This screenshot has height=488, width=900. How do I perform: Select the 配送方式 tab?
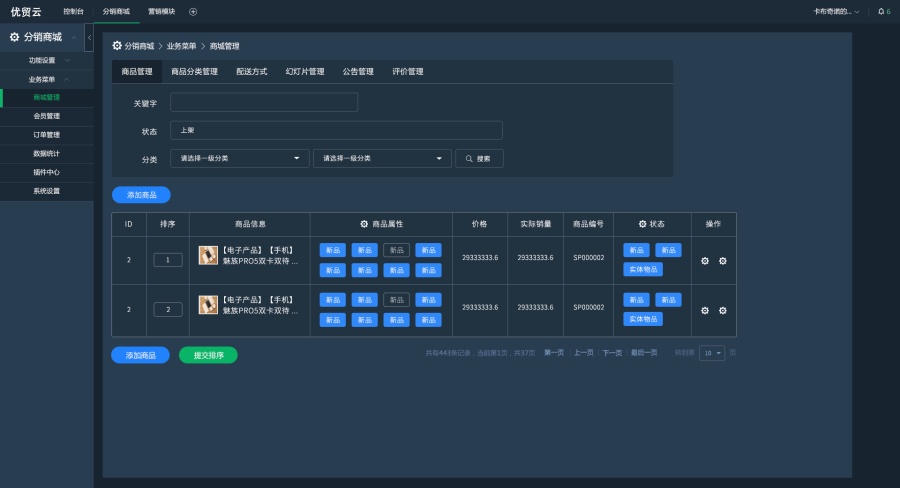point(251,72)
